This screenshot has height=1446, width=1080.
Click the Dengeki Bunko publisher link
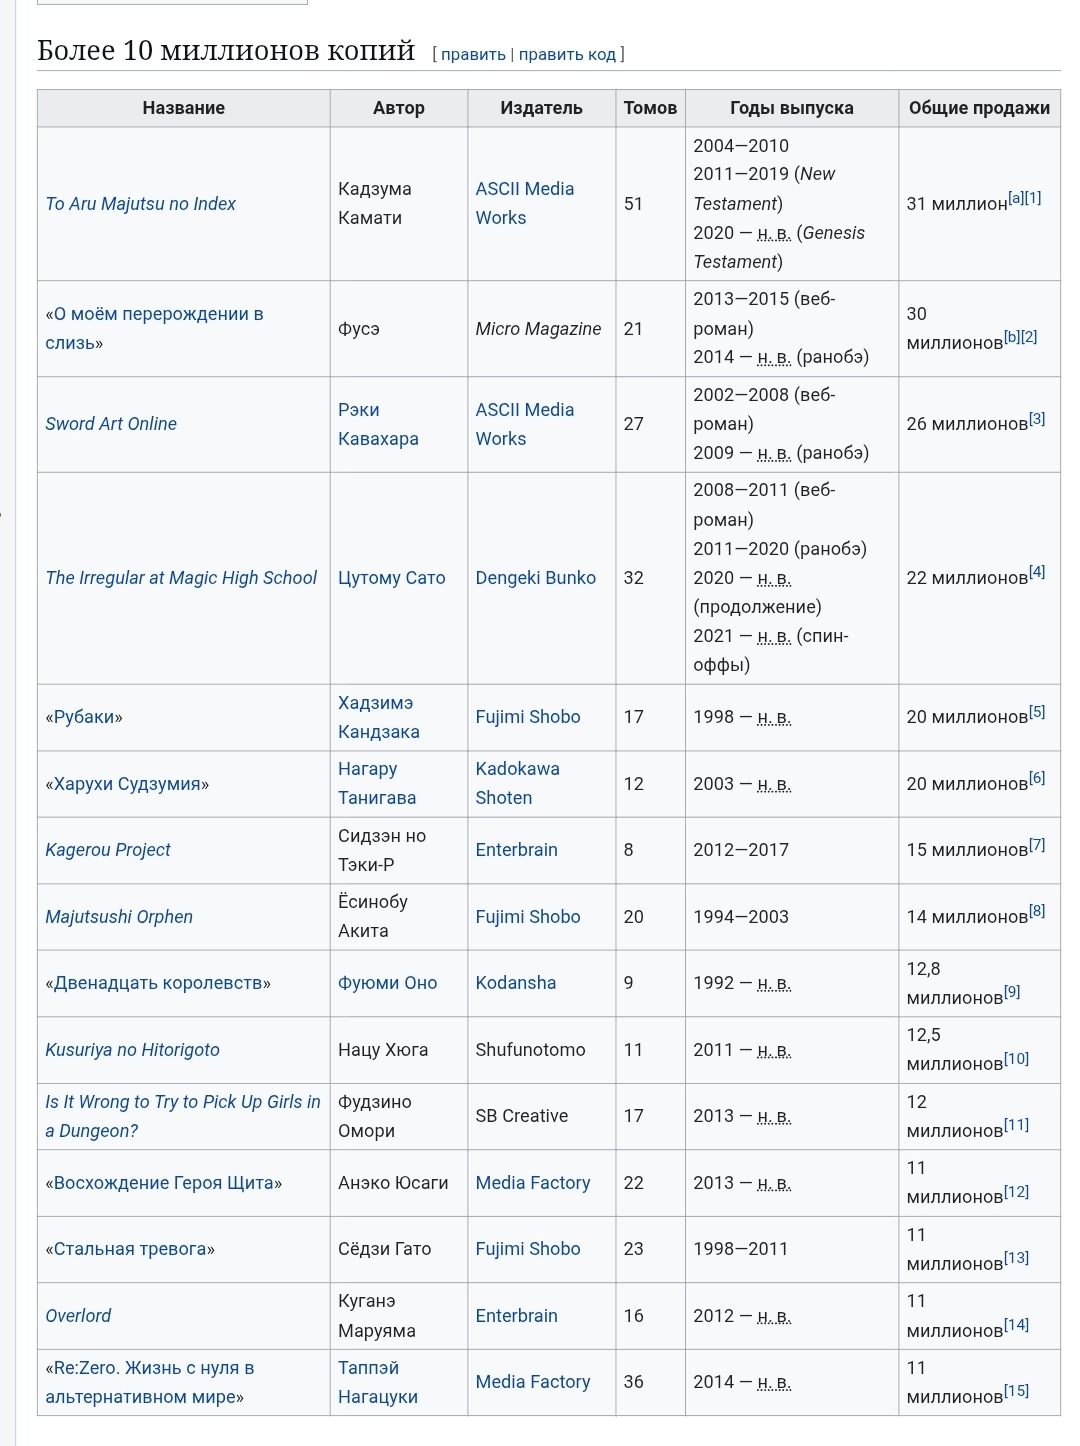point(535,578)
